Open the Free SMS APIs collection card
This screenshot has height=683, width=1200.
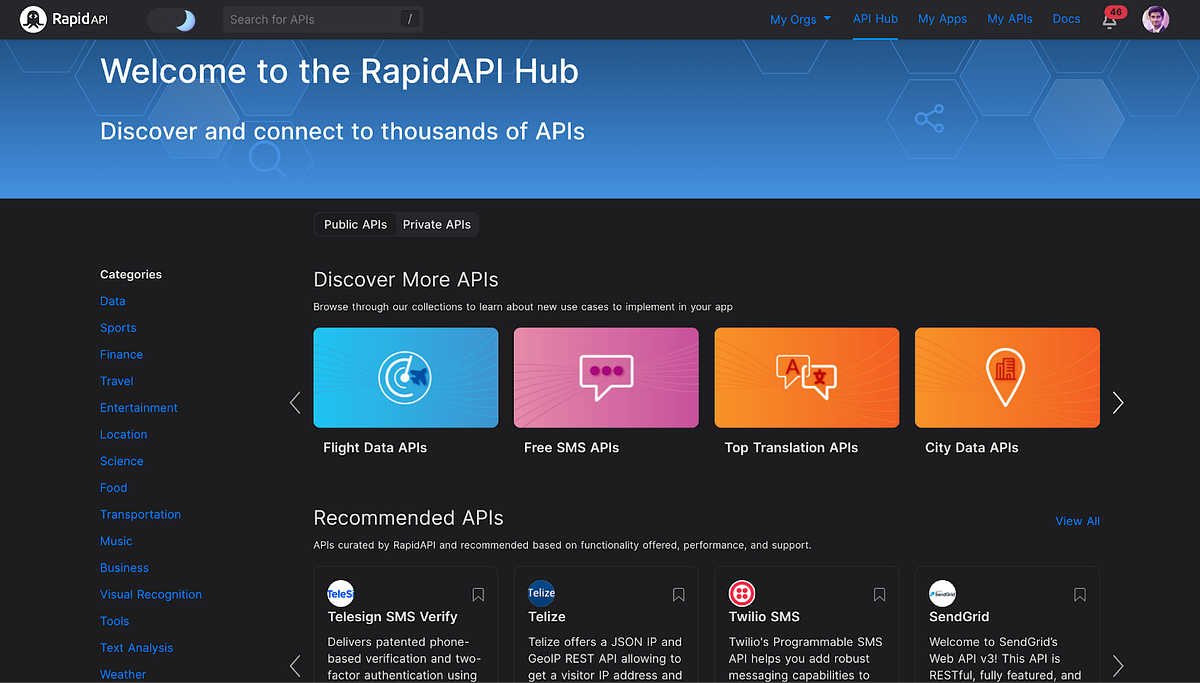(606, 377)
